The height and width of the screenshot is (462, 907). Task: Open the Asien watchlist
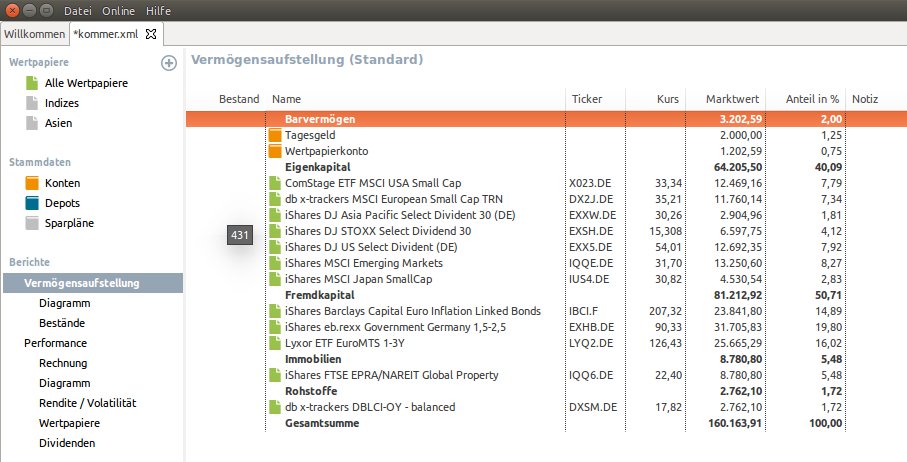[58, 123]
